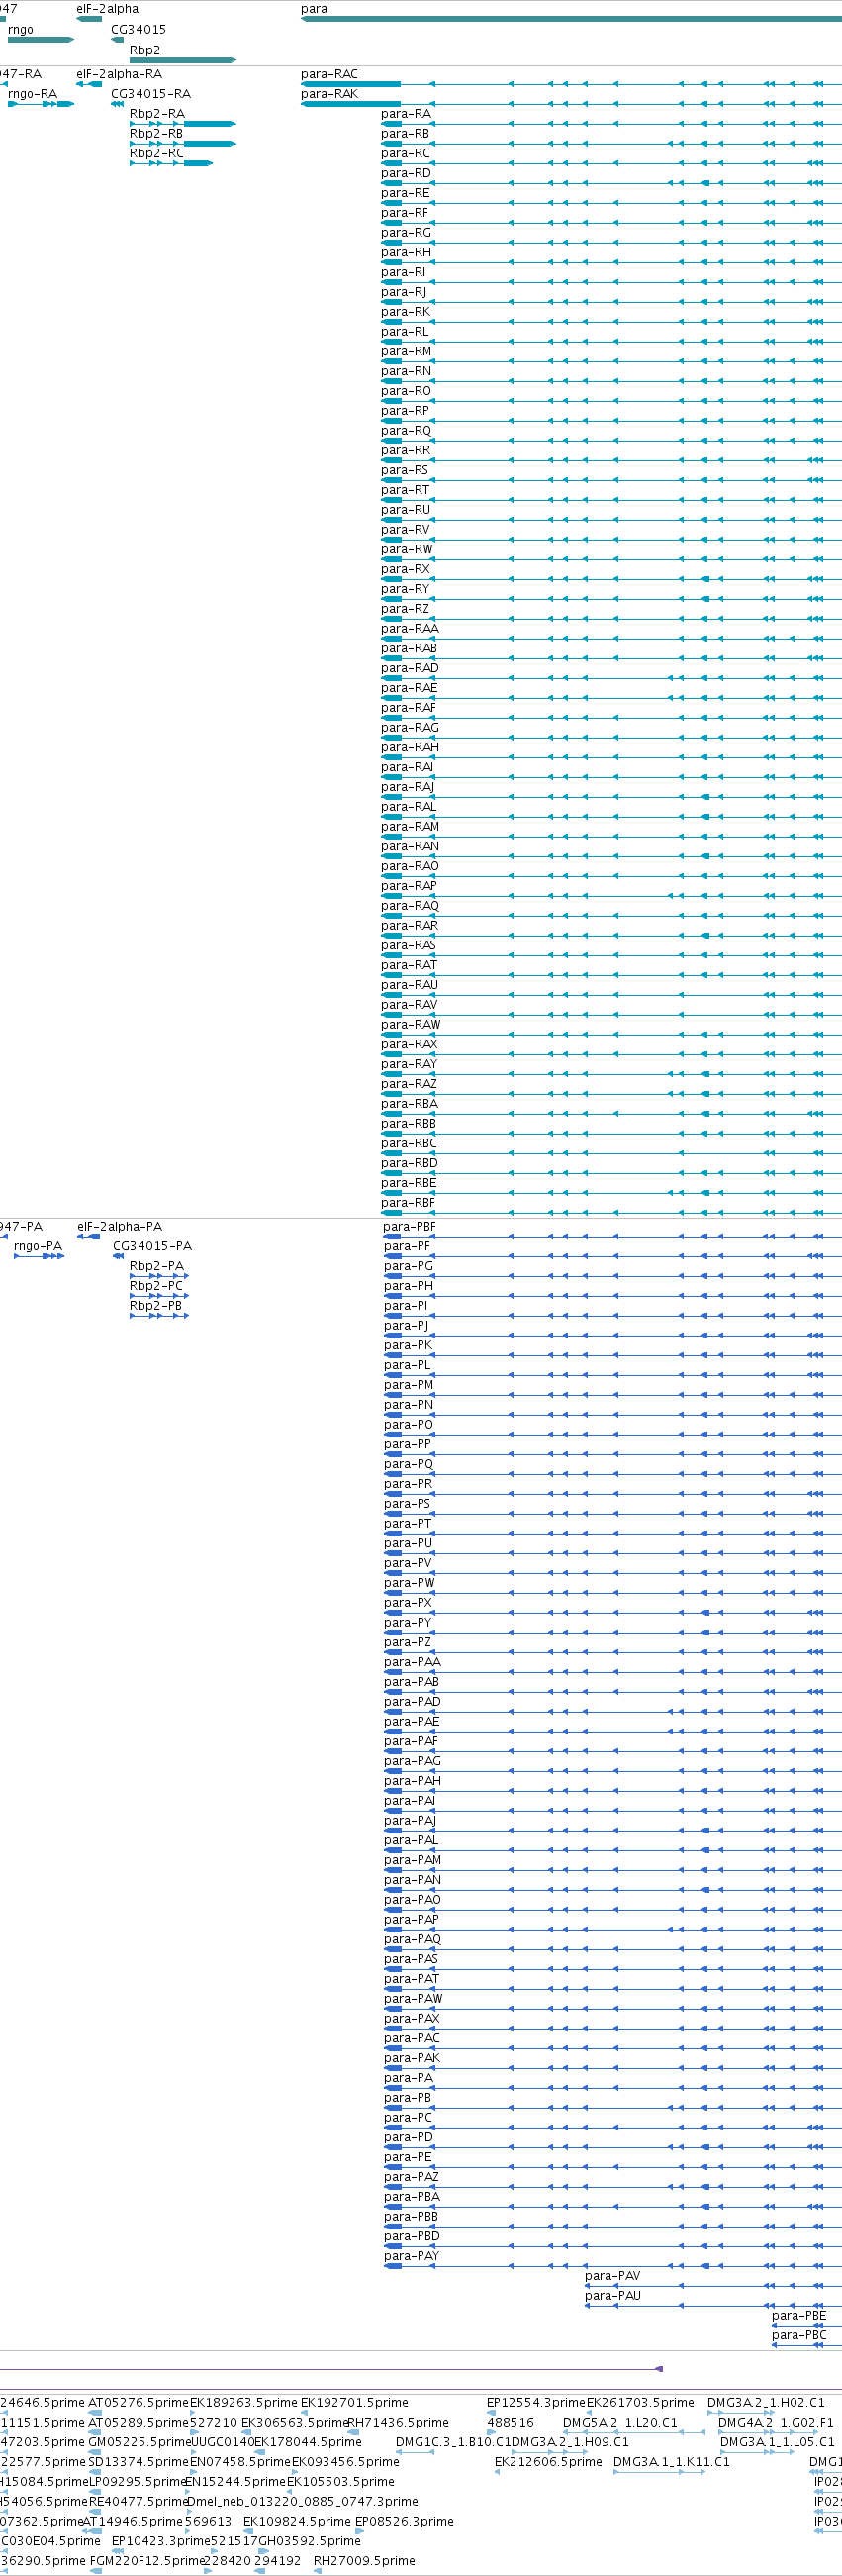Open EST EP12554.3prime
The height and width of the screenshot is (2576, 842).
tap(536, 2403)
